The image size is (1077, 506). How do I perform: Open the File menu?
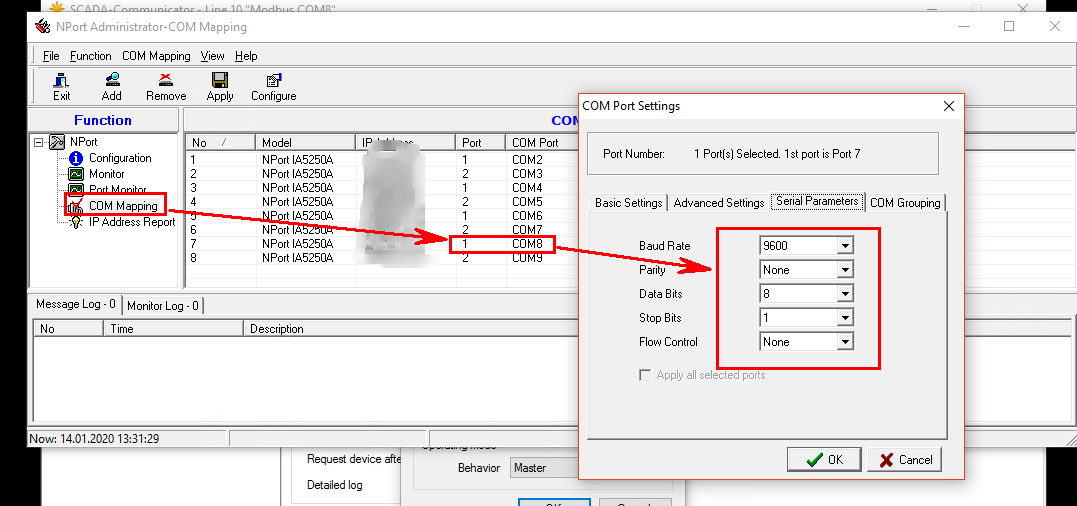tap(51, 56)
